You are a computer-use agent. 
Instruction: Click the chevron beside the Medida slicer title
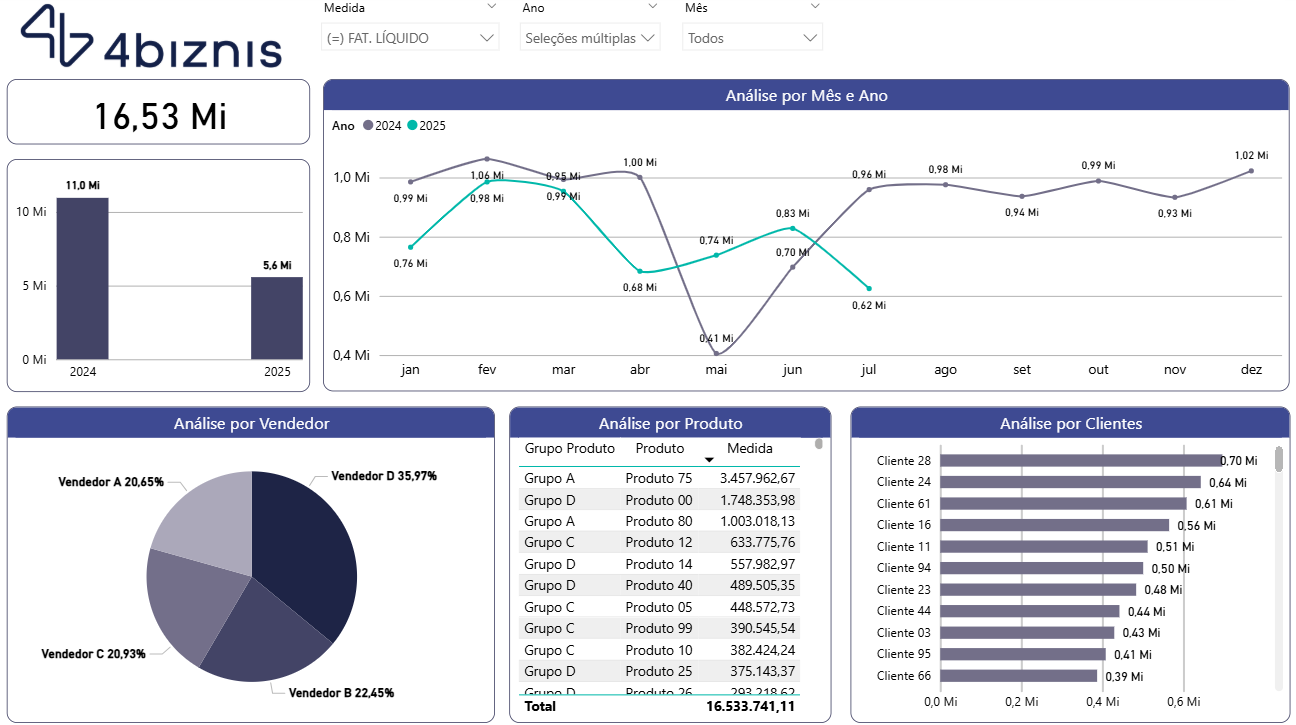490,7
